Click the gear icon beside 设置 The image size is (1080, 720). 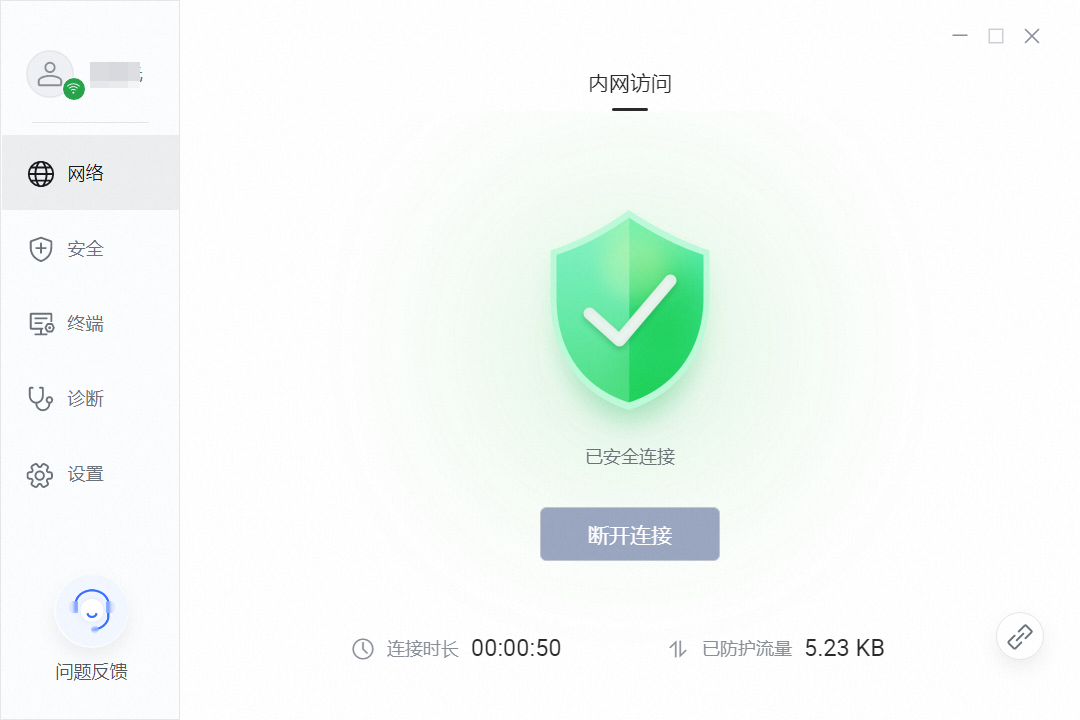click(40, 475)
